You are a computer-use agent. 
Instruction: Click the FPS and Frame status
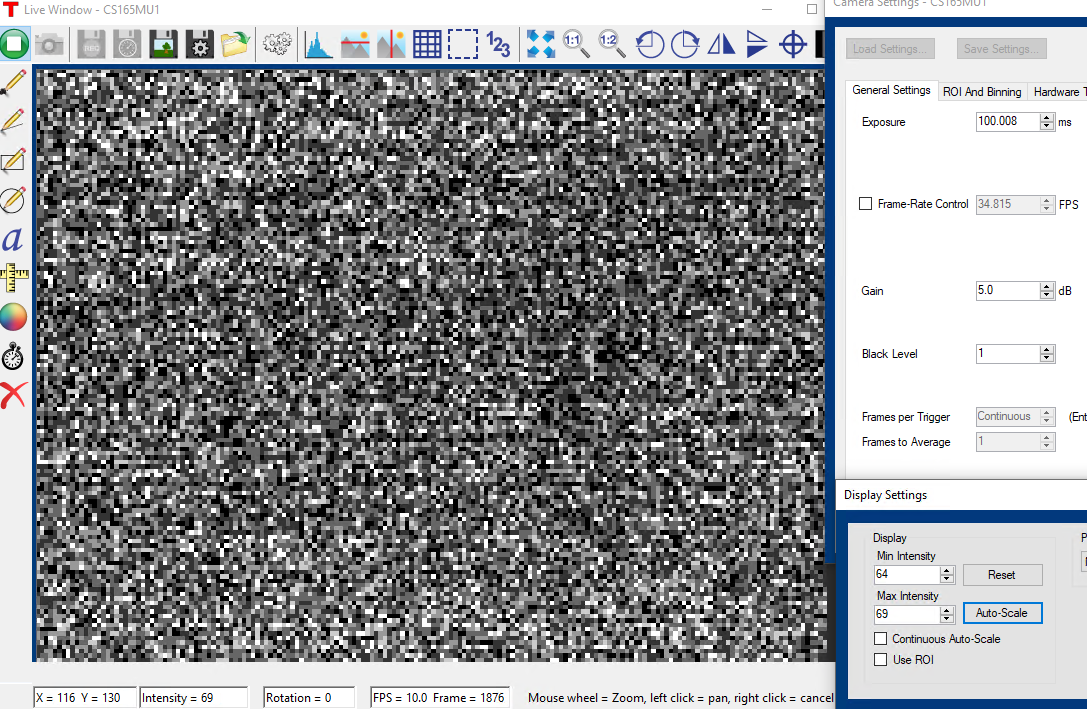pos(440,697)
